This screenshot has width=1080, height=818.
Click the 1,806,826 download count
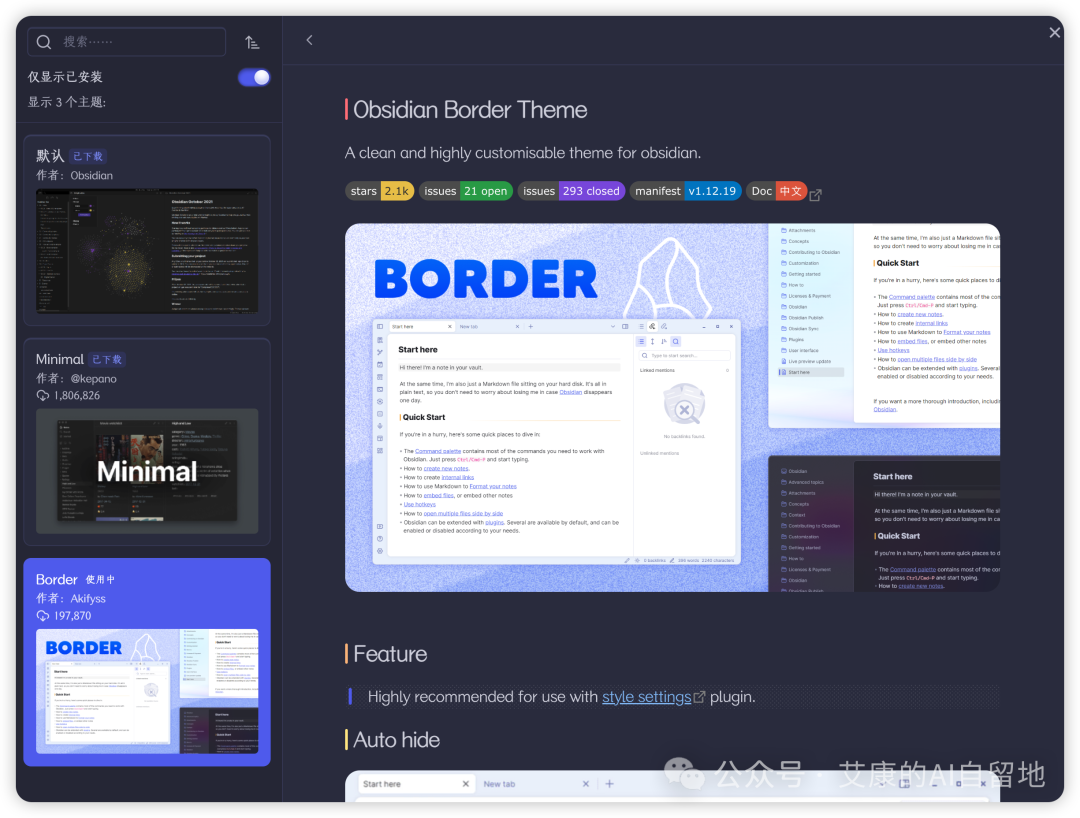pos(77,396)
